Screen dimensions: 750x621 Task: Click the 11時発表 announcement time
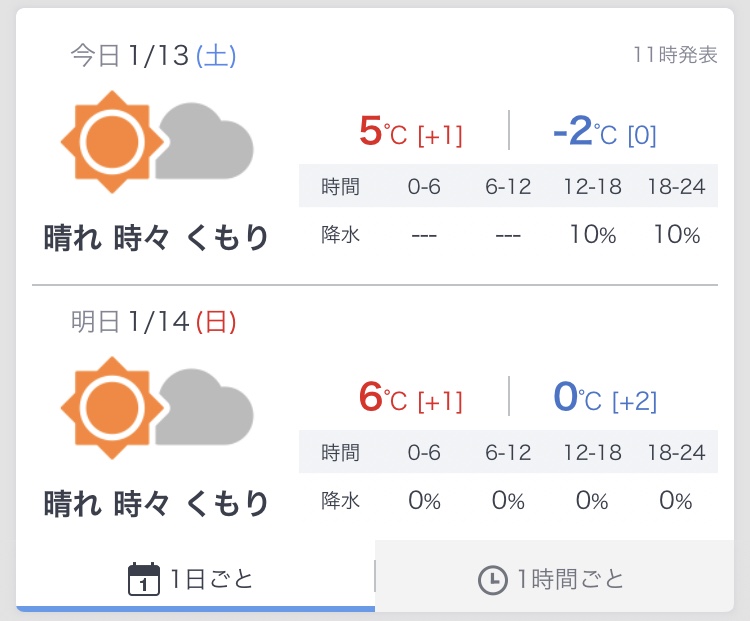point(675,55)
